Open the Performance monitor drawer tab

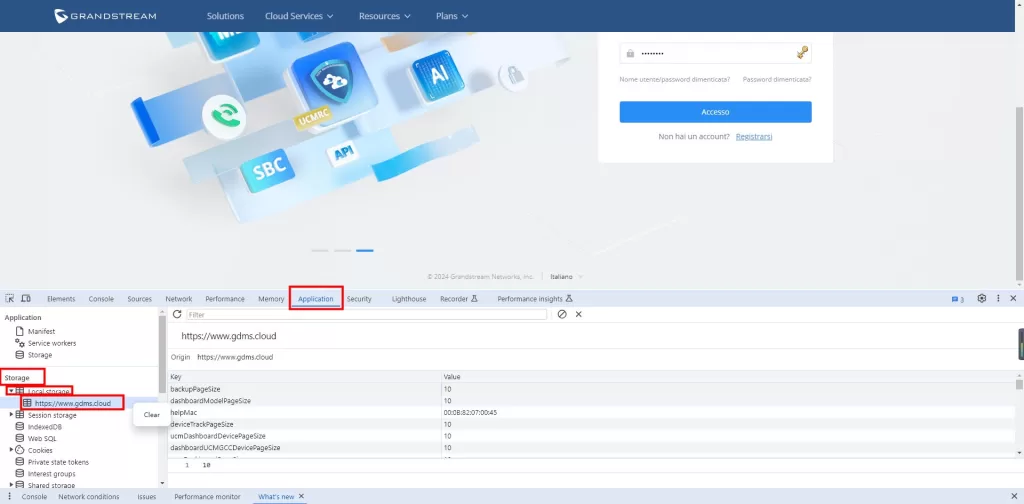click(207, 497)
